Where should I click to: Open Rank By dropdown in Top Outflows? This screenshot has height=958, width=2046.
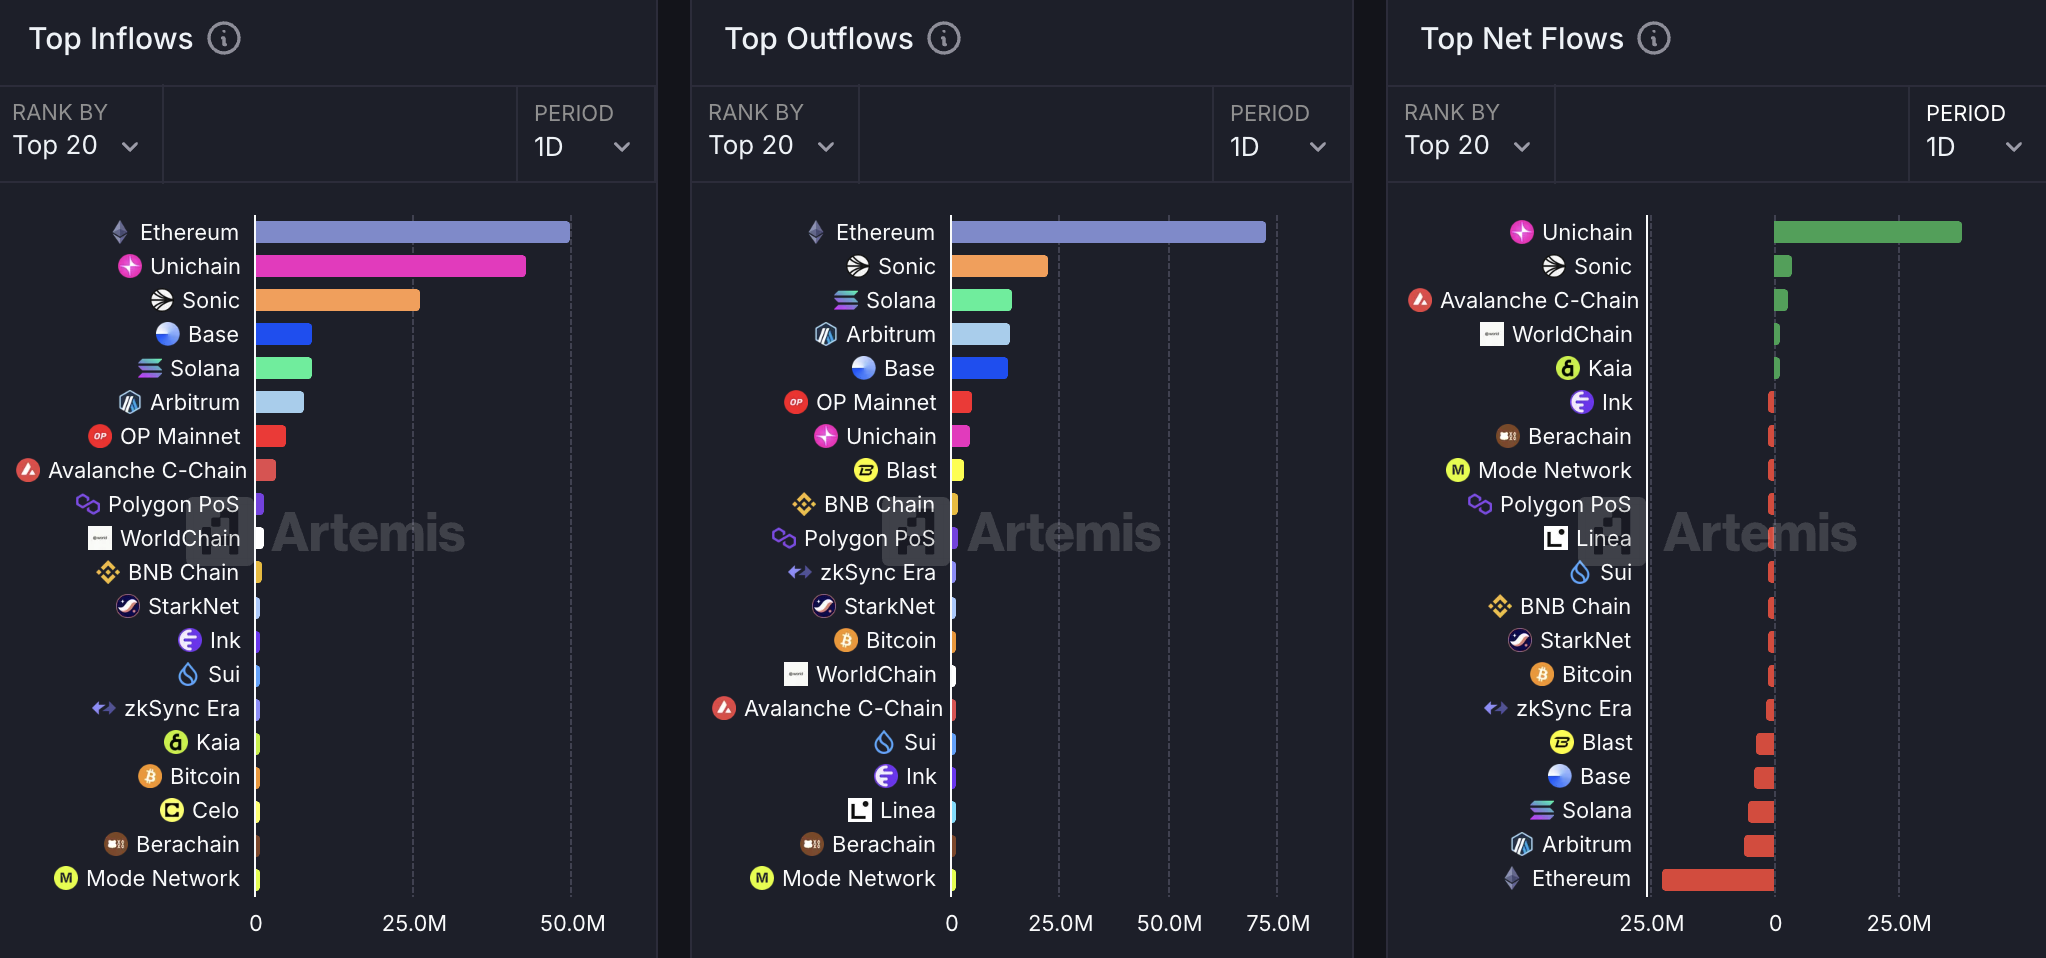[x=775, y=134]
